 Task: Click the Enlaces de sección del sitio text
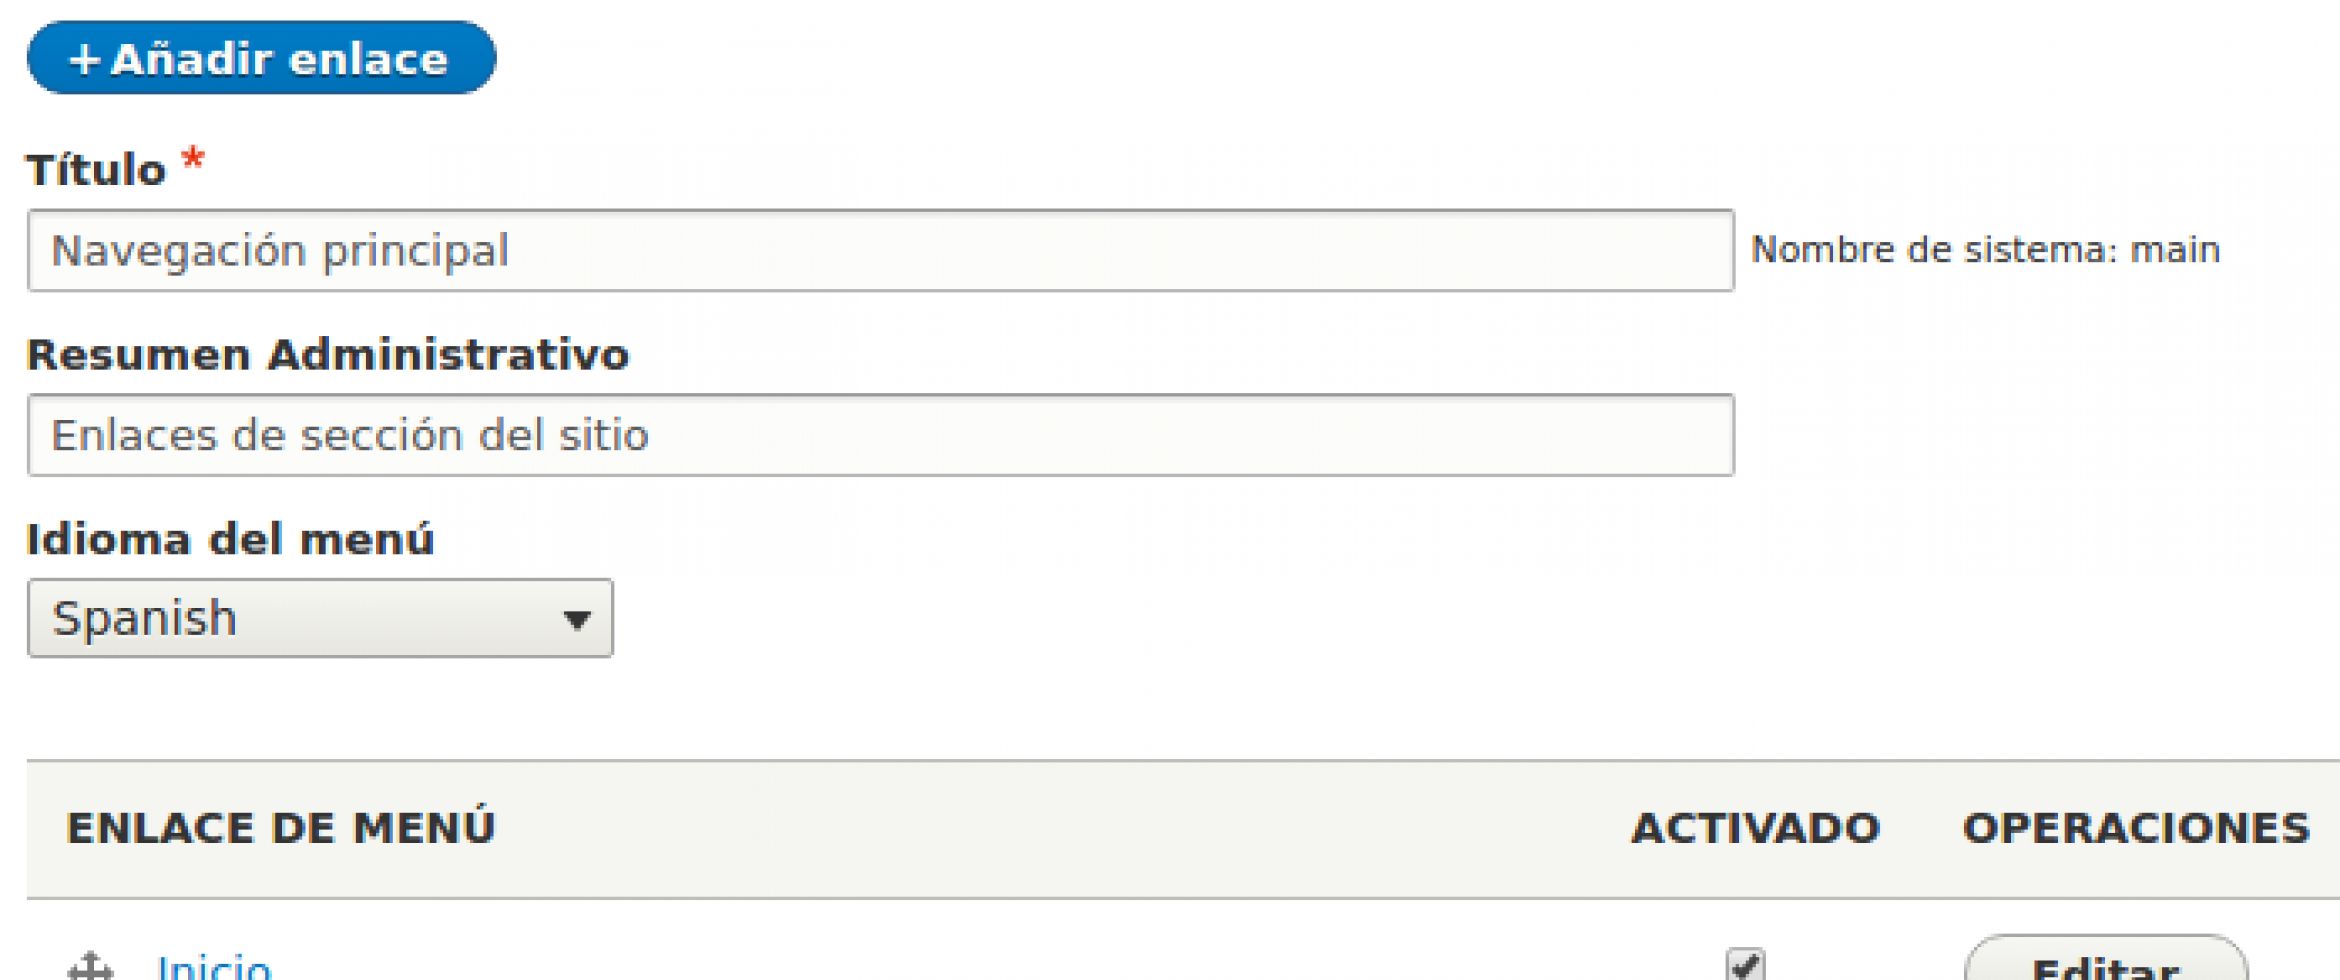point(350,435)
